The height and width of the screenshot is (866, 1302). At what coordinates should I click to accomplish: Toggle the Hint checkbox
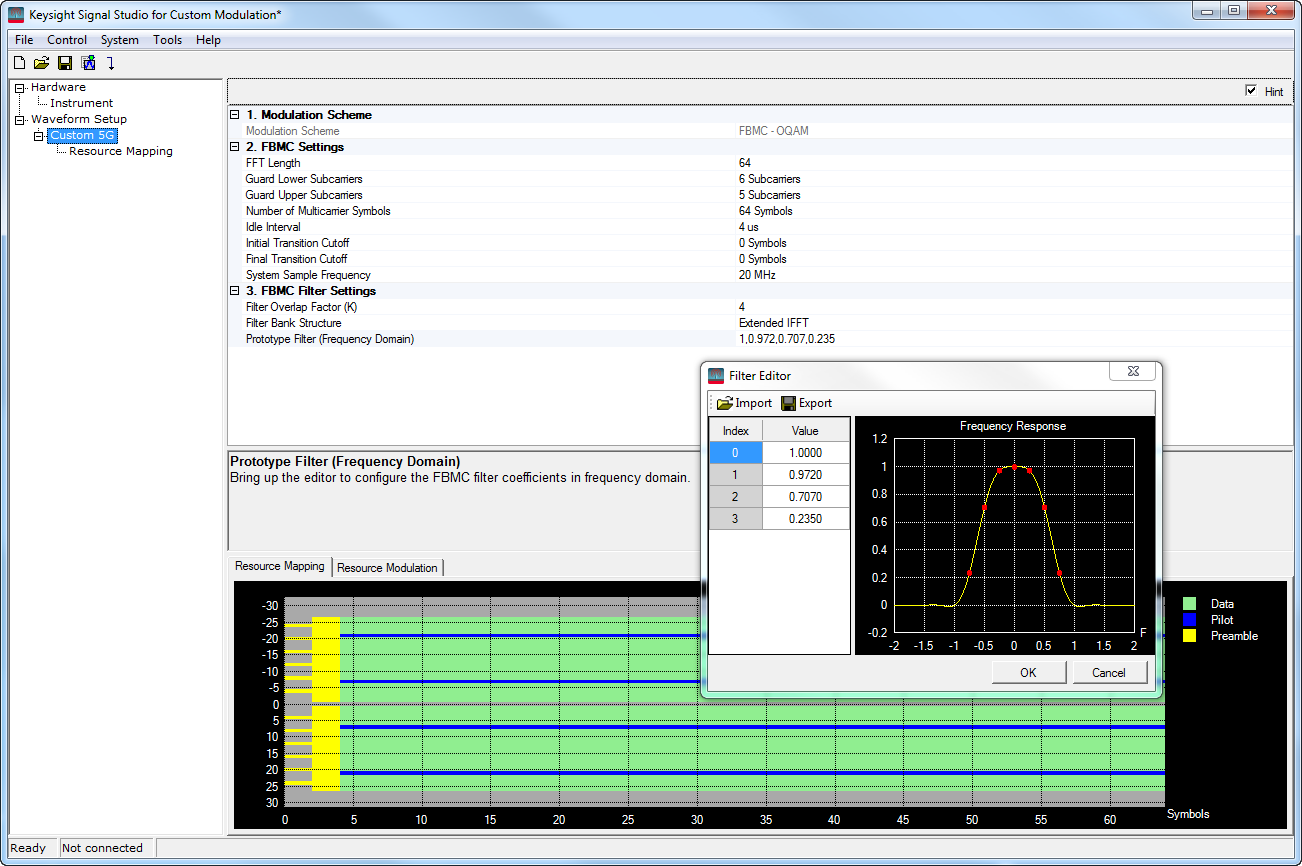(x=1251, y=90)
